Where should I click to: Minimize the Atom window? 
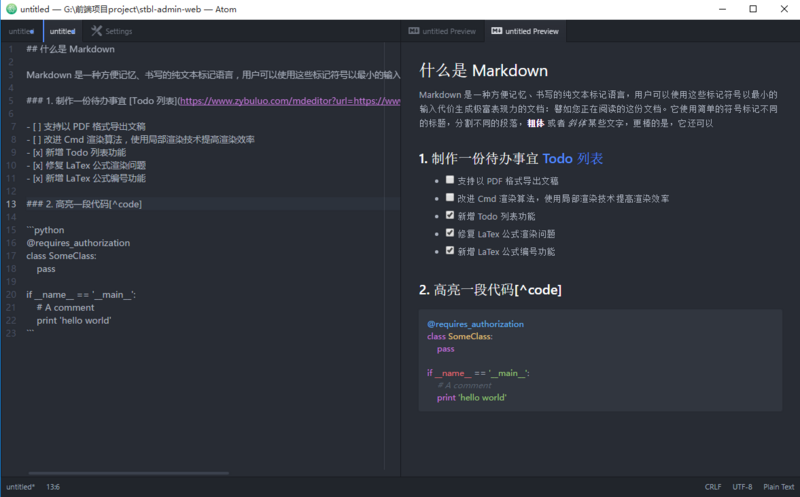click(722, 9)
